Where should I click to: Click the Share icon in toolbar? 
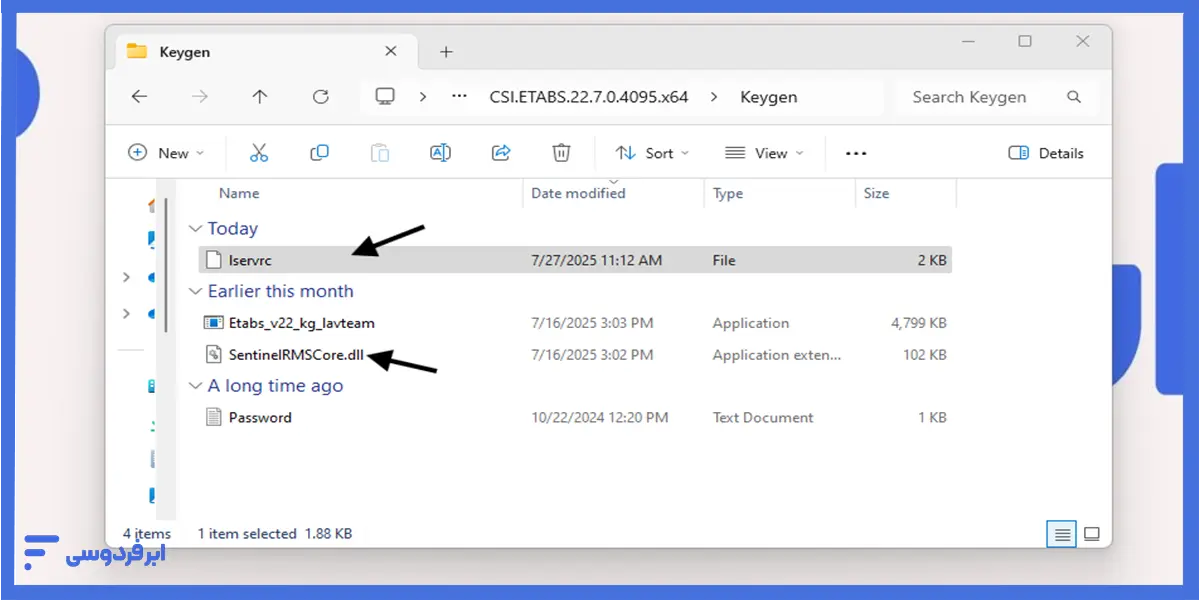(x=501, y=153)
